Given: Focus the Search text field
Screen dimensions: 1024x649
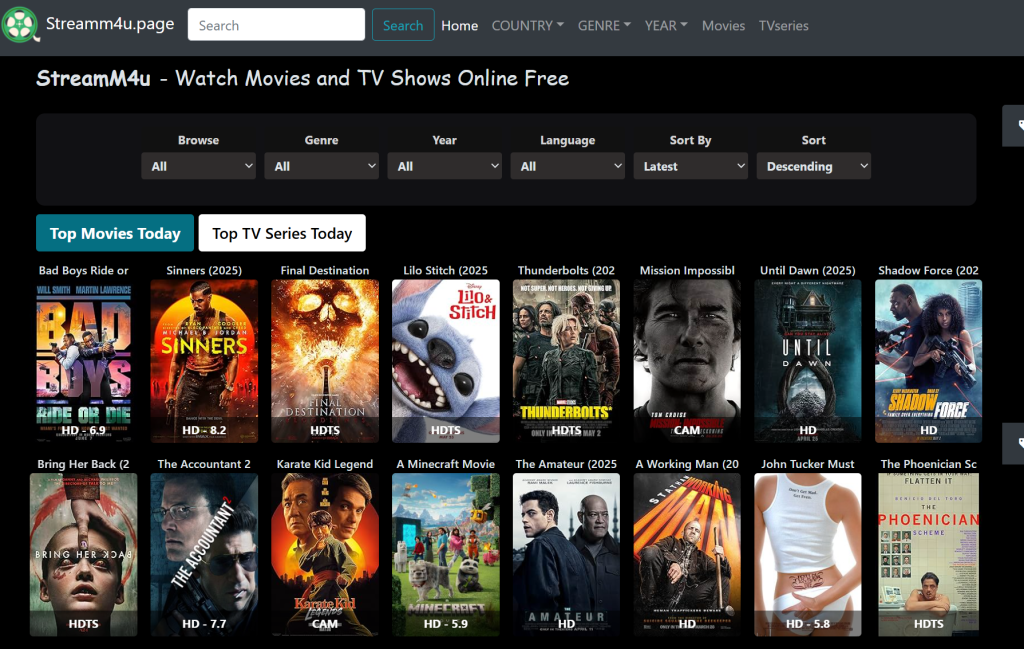Looking at the screenshot, I should pos(276,25).
